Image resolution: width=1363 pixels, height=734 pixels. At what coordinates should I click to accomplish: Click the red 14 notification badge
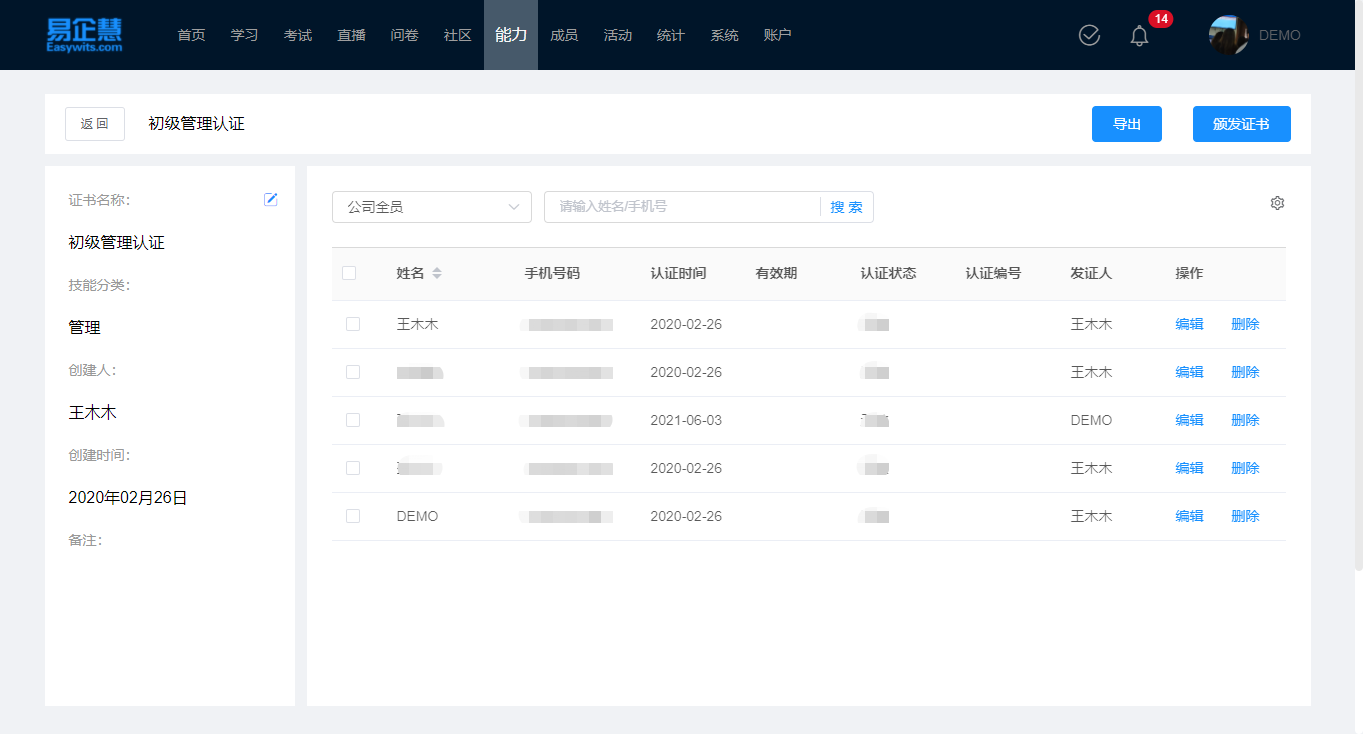click(x=1161, y=19)
